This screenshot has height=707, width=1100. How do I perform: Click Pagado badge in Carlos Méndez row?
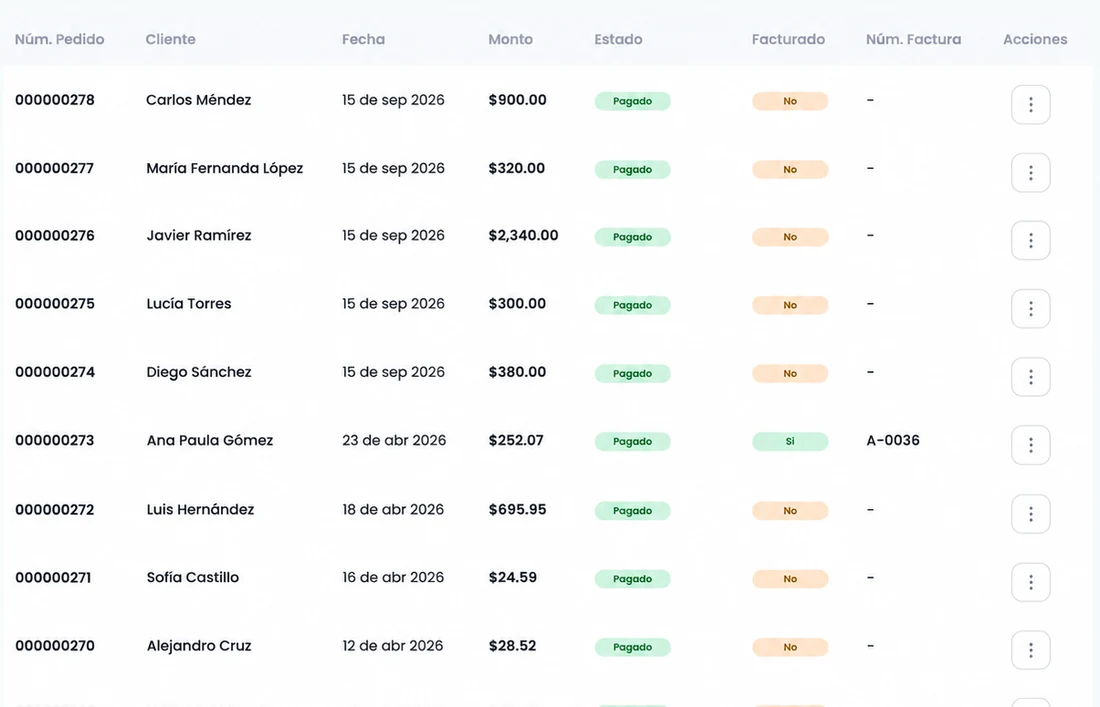(632, 101)
